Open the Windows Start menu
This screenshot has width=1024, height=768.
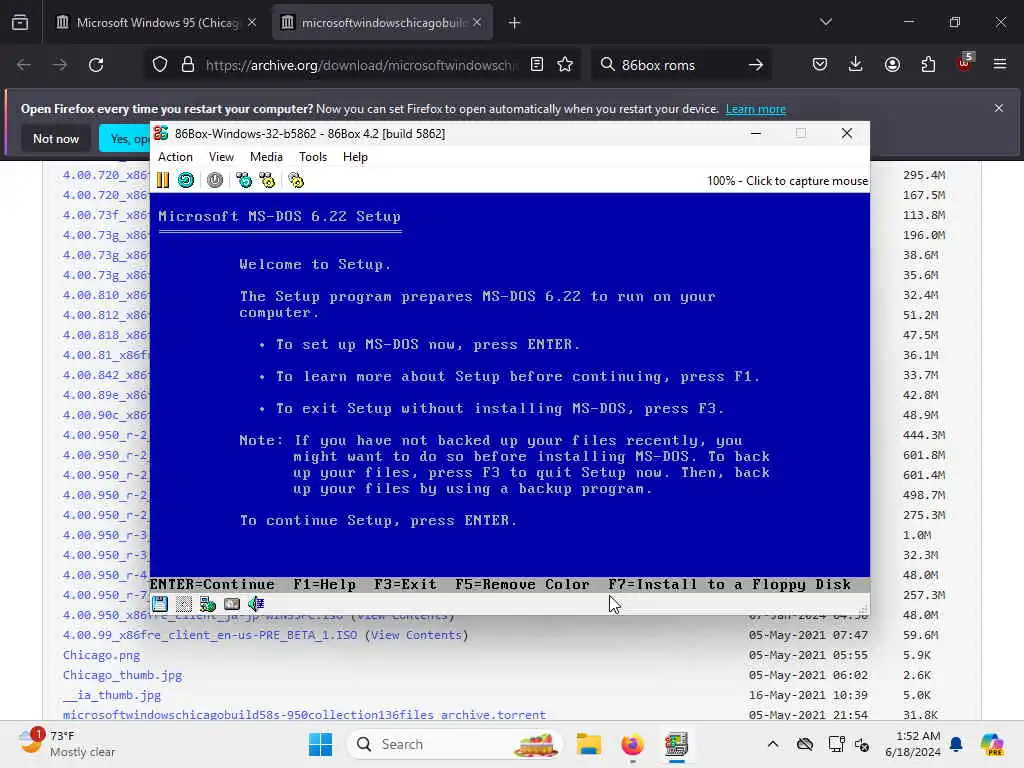[320, 744]
